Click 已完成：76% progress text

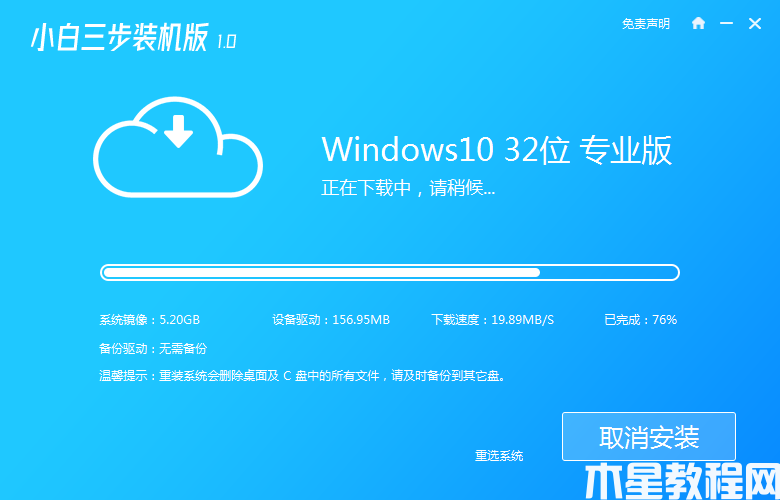641,319
